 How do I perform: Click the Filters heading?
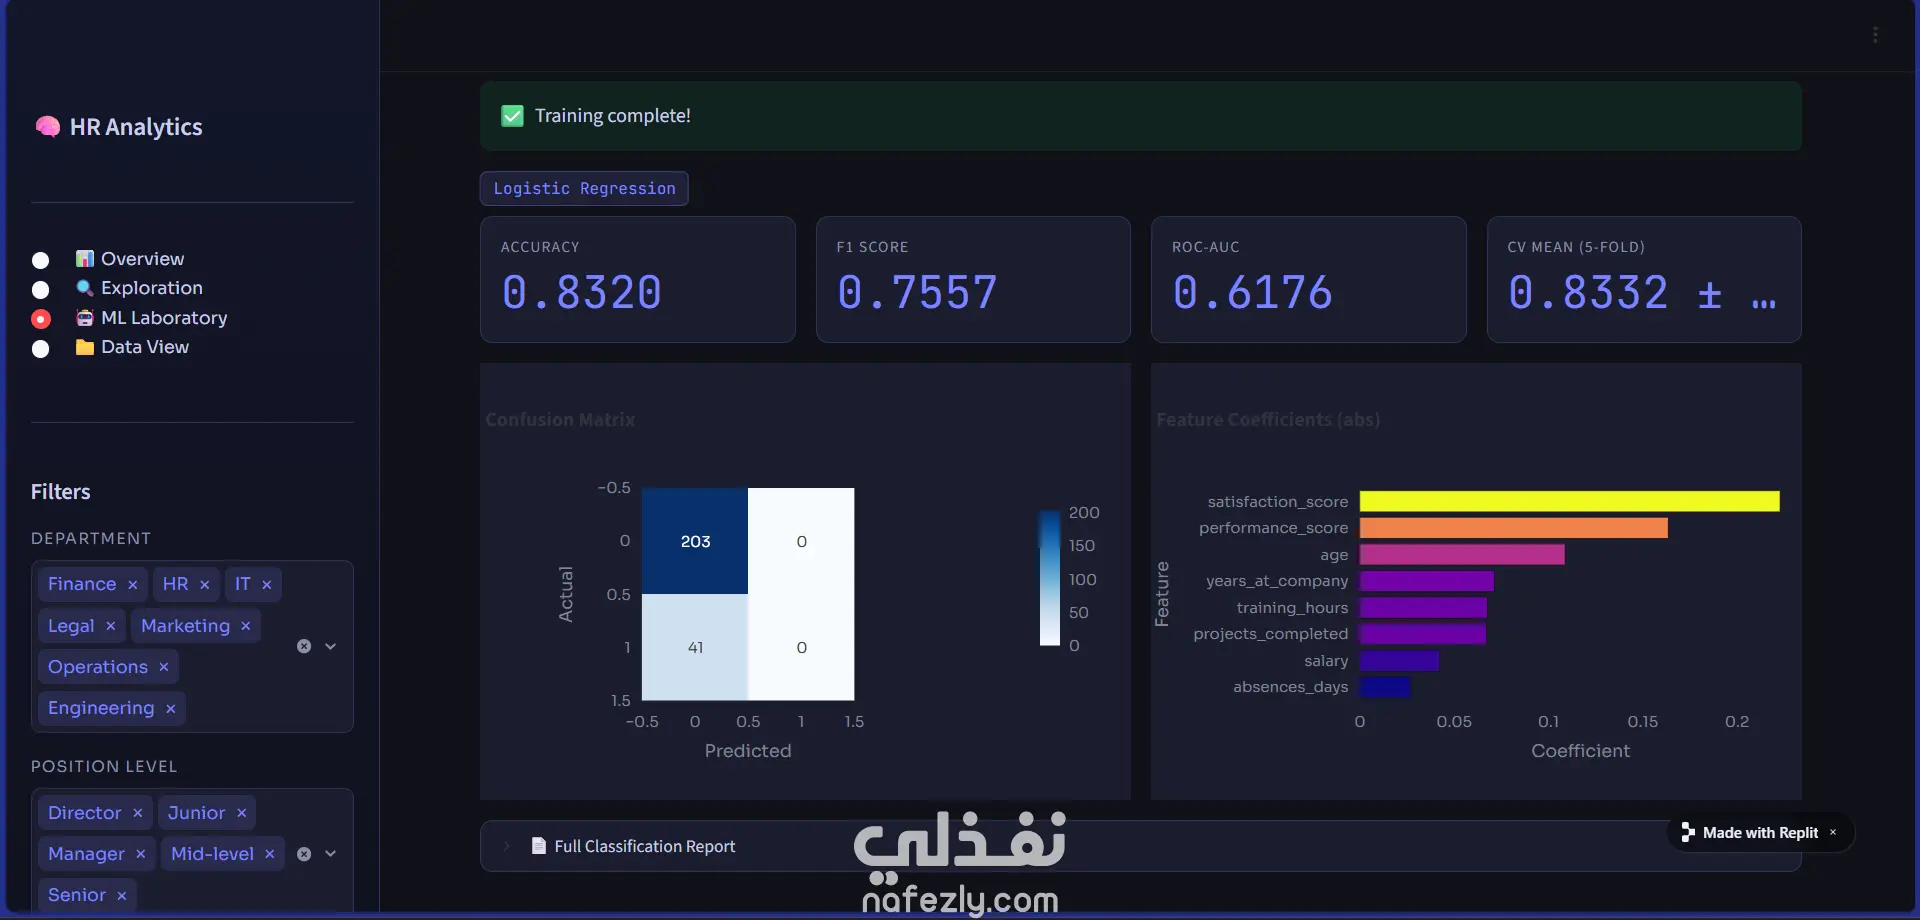tap(60, 492)
